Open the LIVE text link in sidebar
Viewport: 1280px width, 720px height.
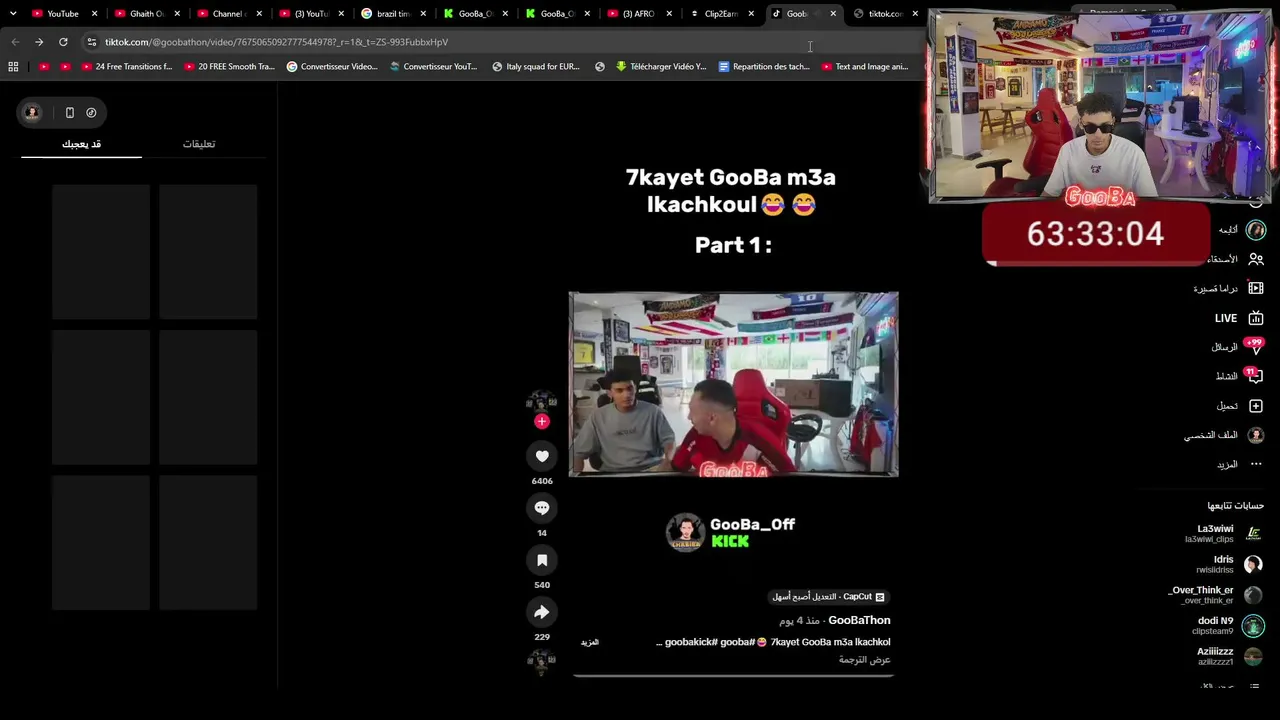[1226, 318]
